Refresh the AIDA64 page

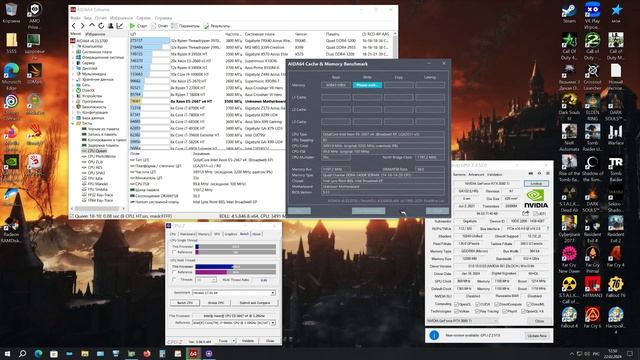pyautogui.click(x=101, y=26)
